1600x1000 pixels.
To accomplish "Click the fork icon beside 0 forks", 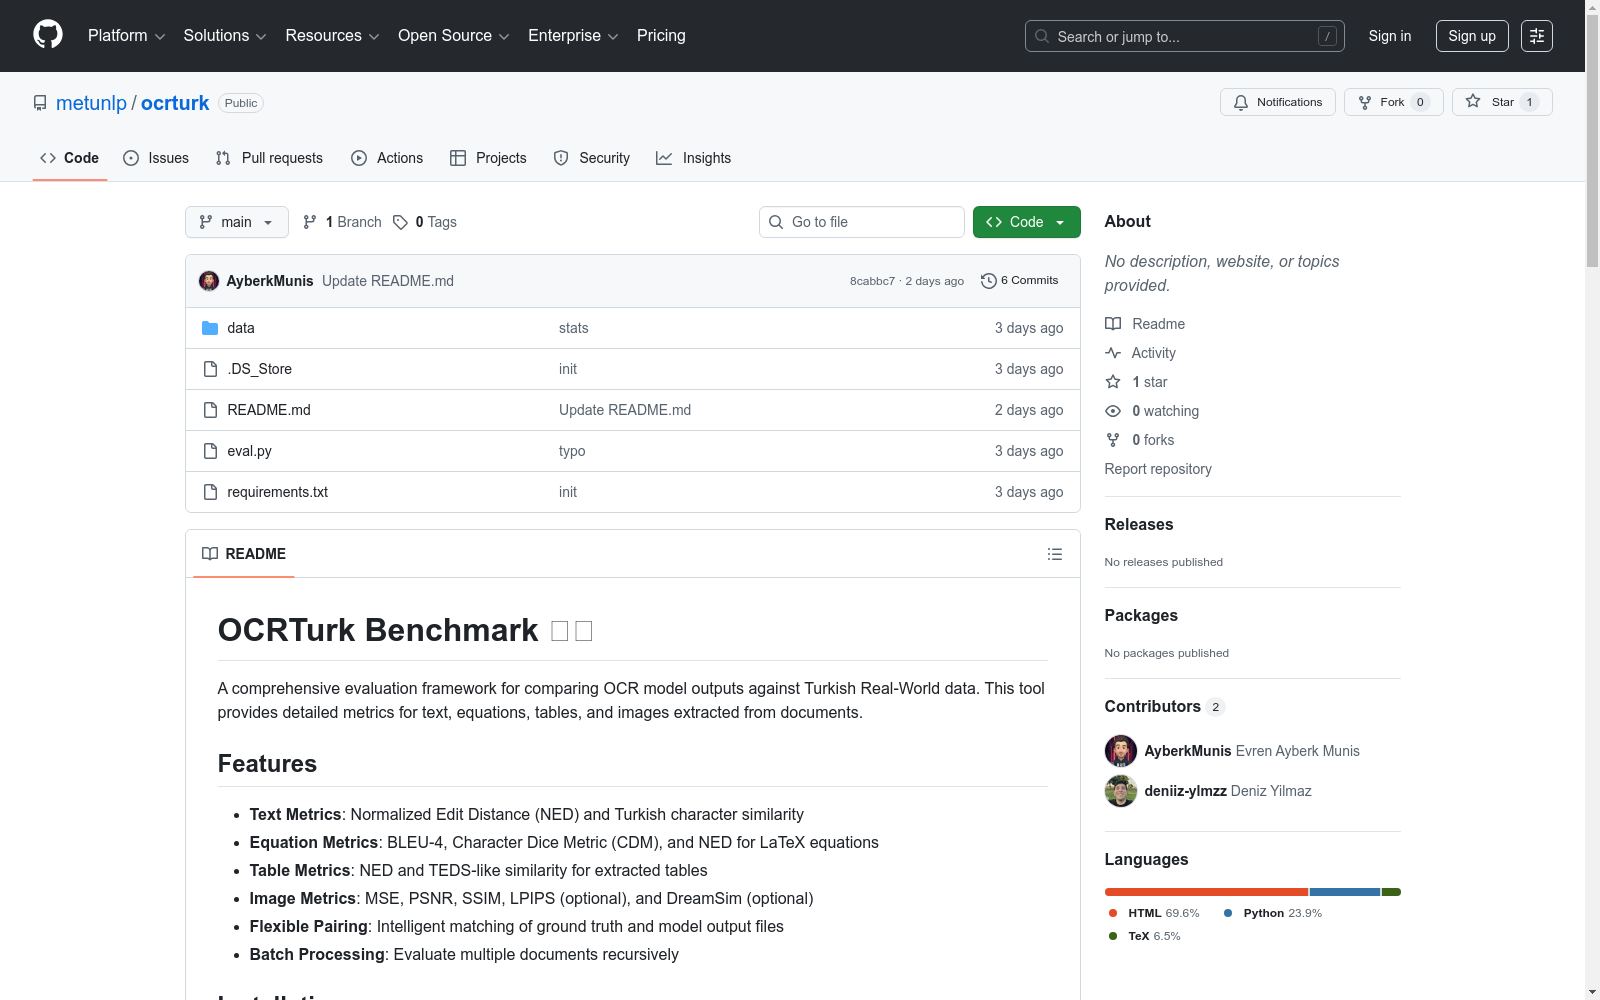I will pyautogui.click(x=1113, y=440).
